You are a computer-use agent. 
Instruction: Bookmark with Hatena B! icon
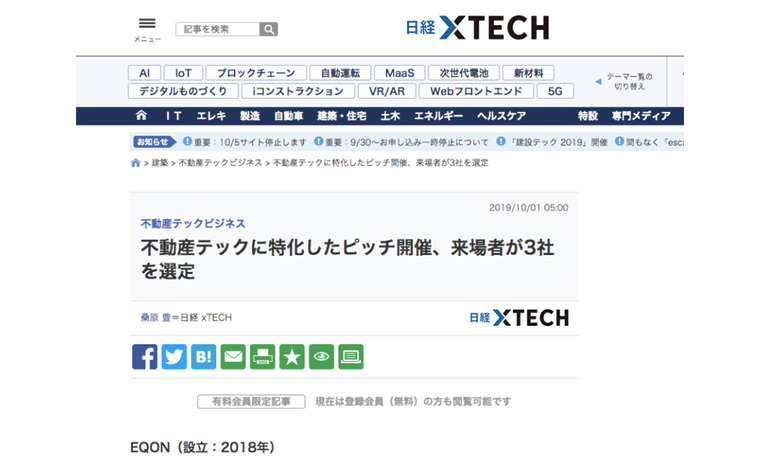[203, 356]
